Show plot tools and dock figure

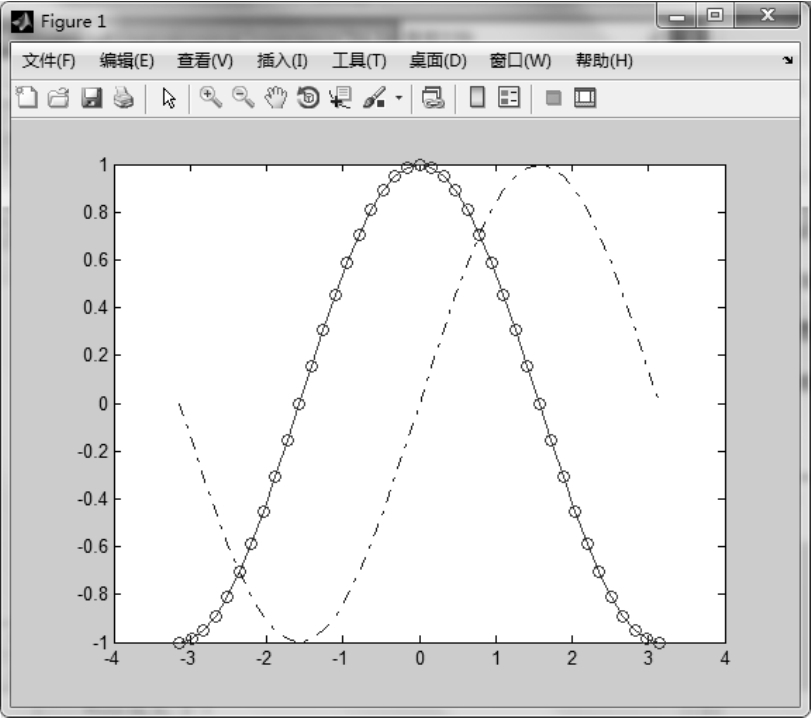(585, 97)
